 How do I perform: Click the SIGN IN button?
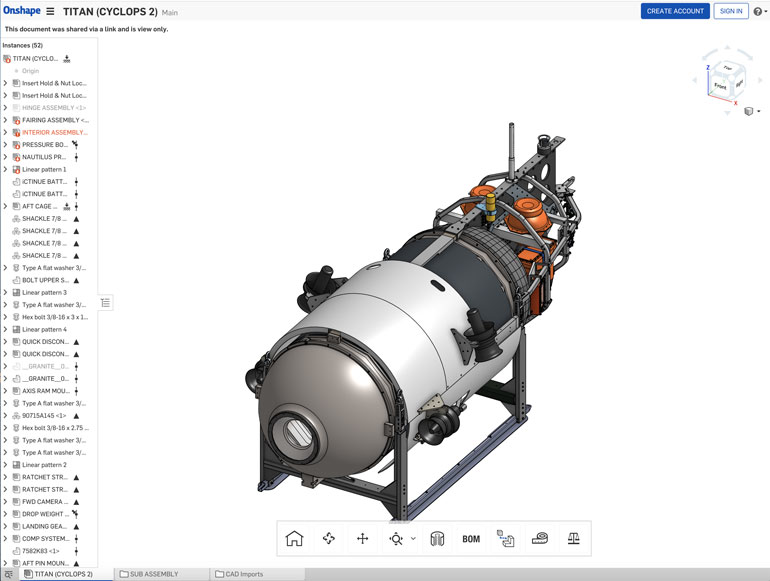(x=731, y=11)
